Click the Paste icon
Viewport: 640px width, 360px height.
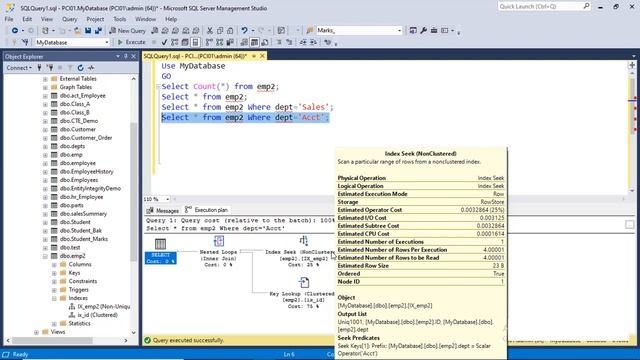coord(230,31)
